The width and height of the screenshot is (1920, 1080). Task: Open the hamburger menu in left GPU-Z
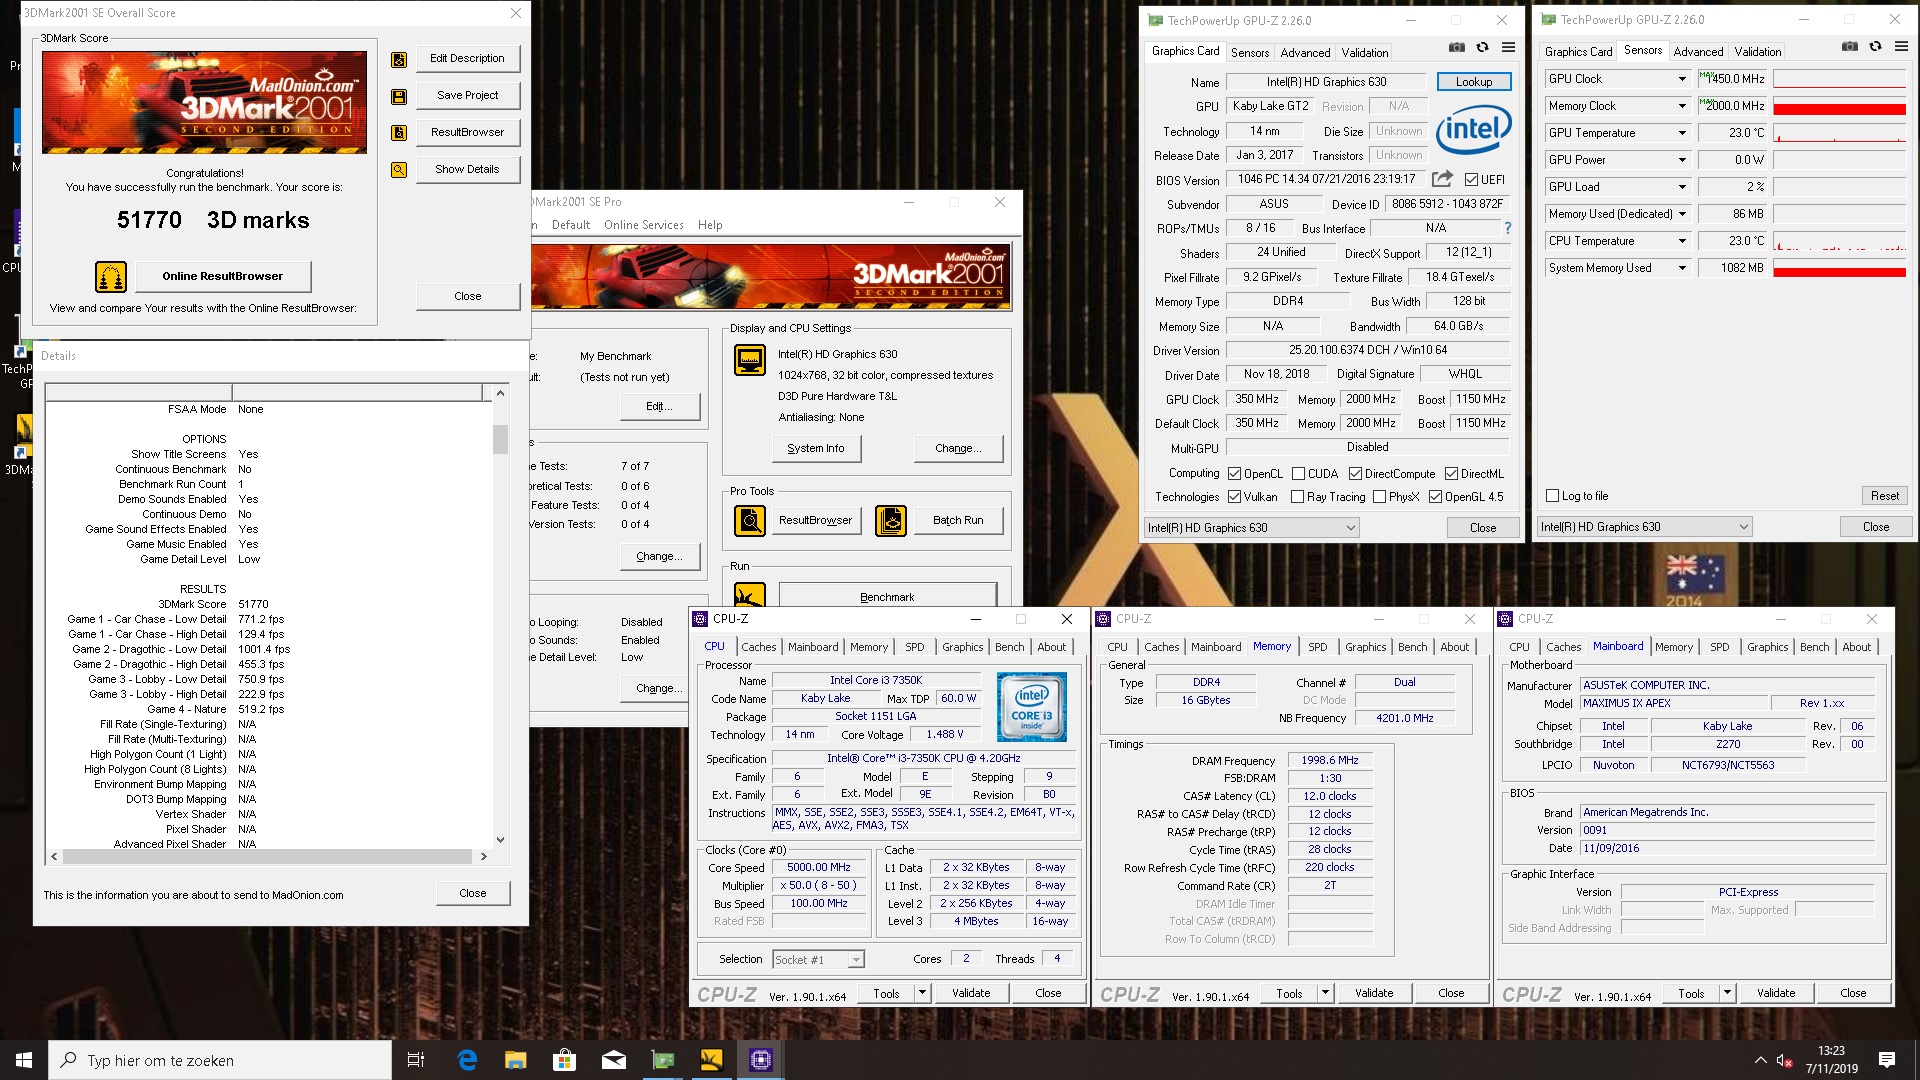click(x=1508, y=47)
